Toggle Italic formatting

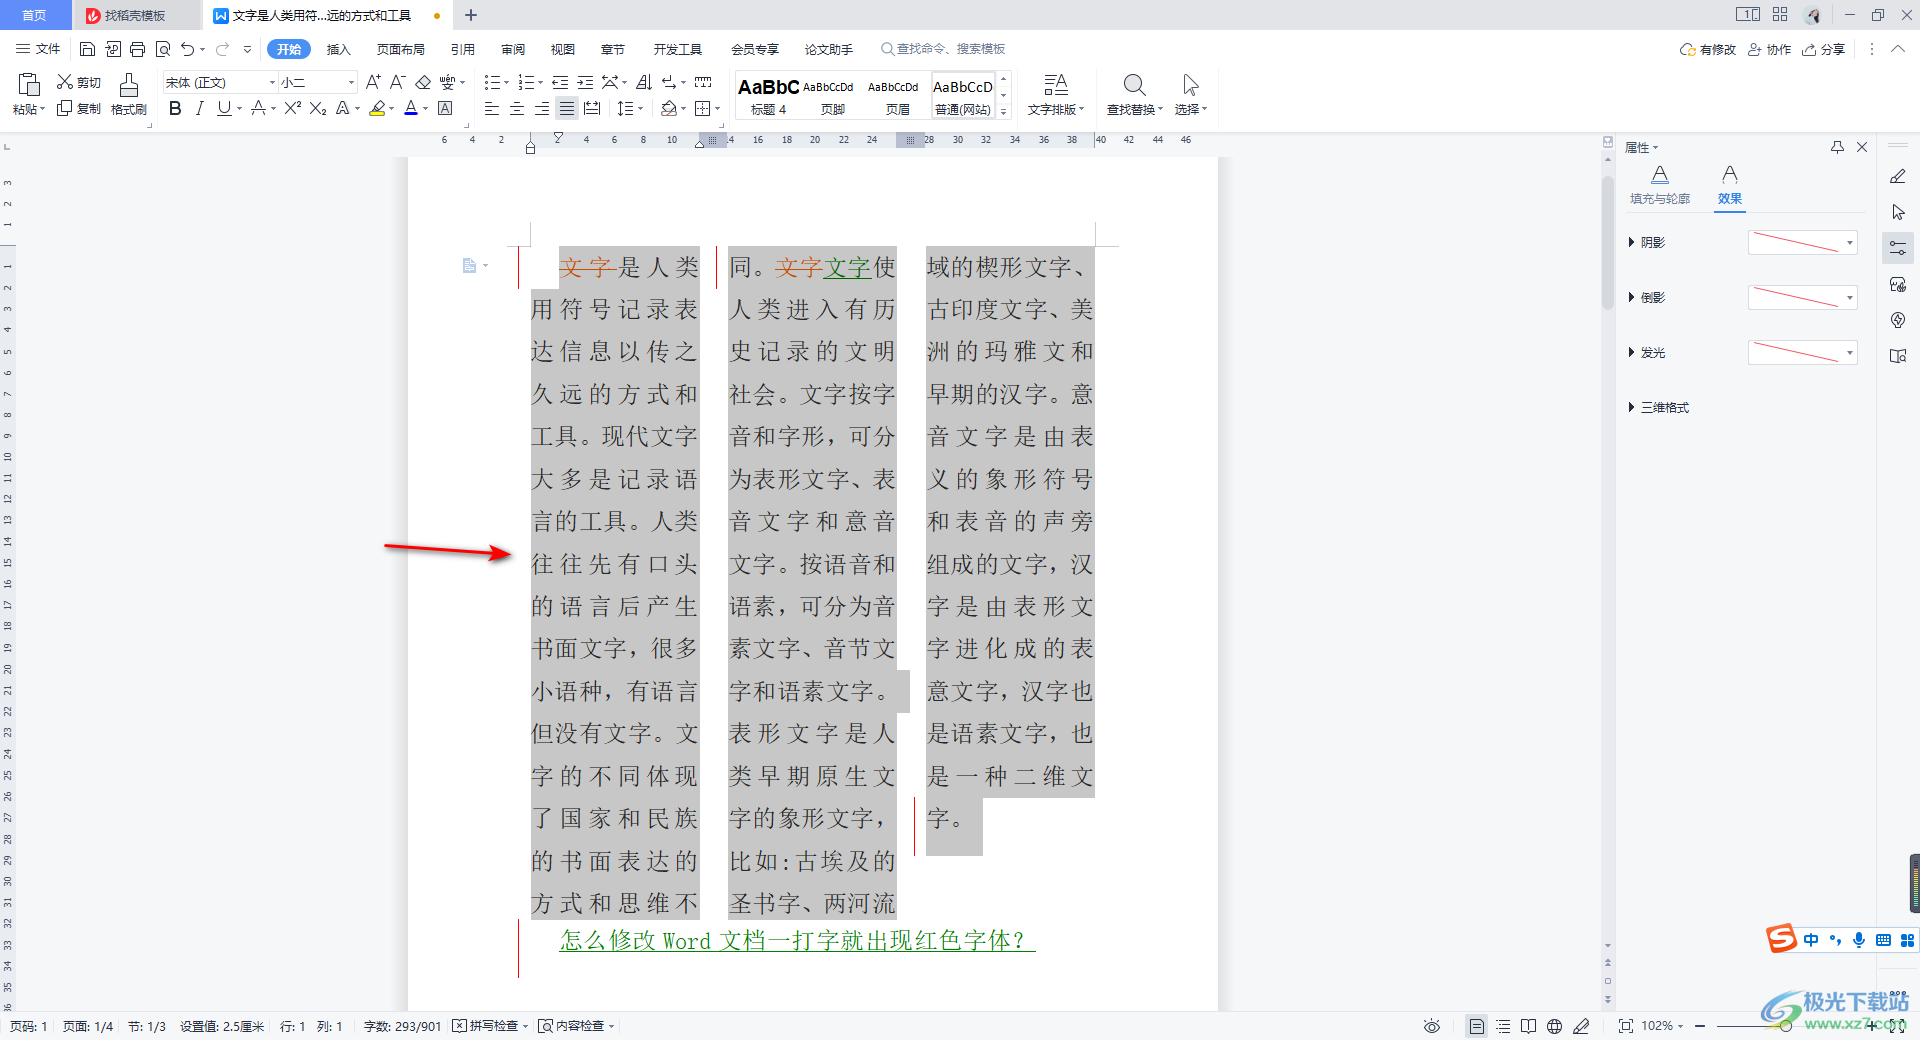(199, 108)
